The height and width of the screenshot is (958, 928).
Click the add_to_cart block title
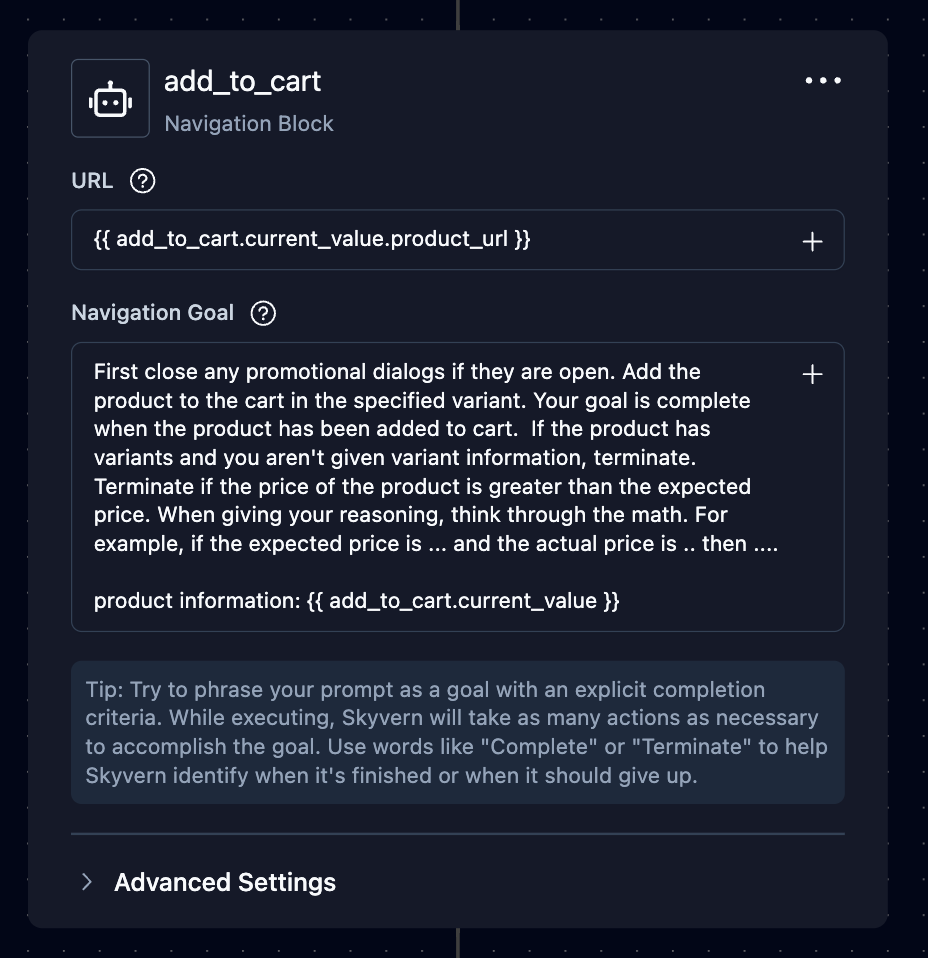point(242,81)
